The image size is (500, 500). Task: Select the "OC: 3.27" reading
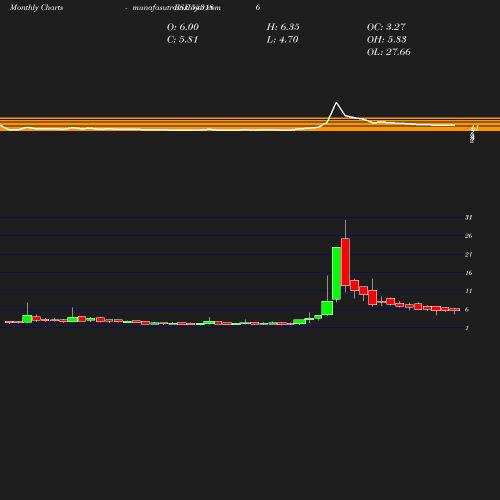coord(386,27)
